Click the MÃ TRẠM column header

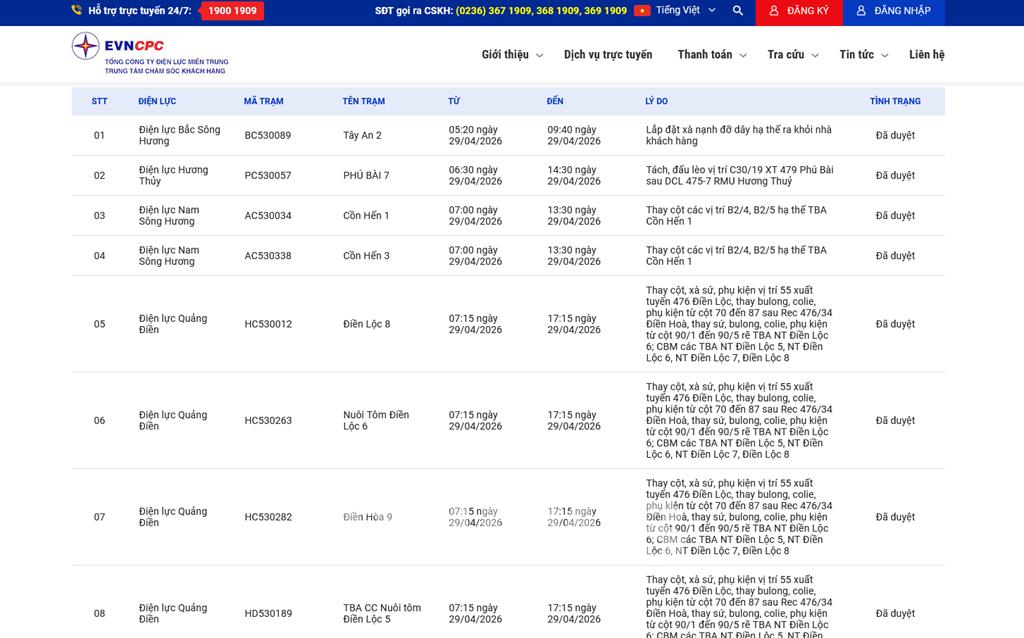pos(263,101)
